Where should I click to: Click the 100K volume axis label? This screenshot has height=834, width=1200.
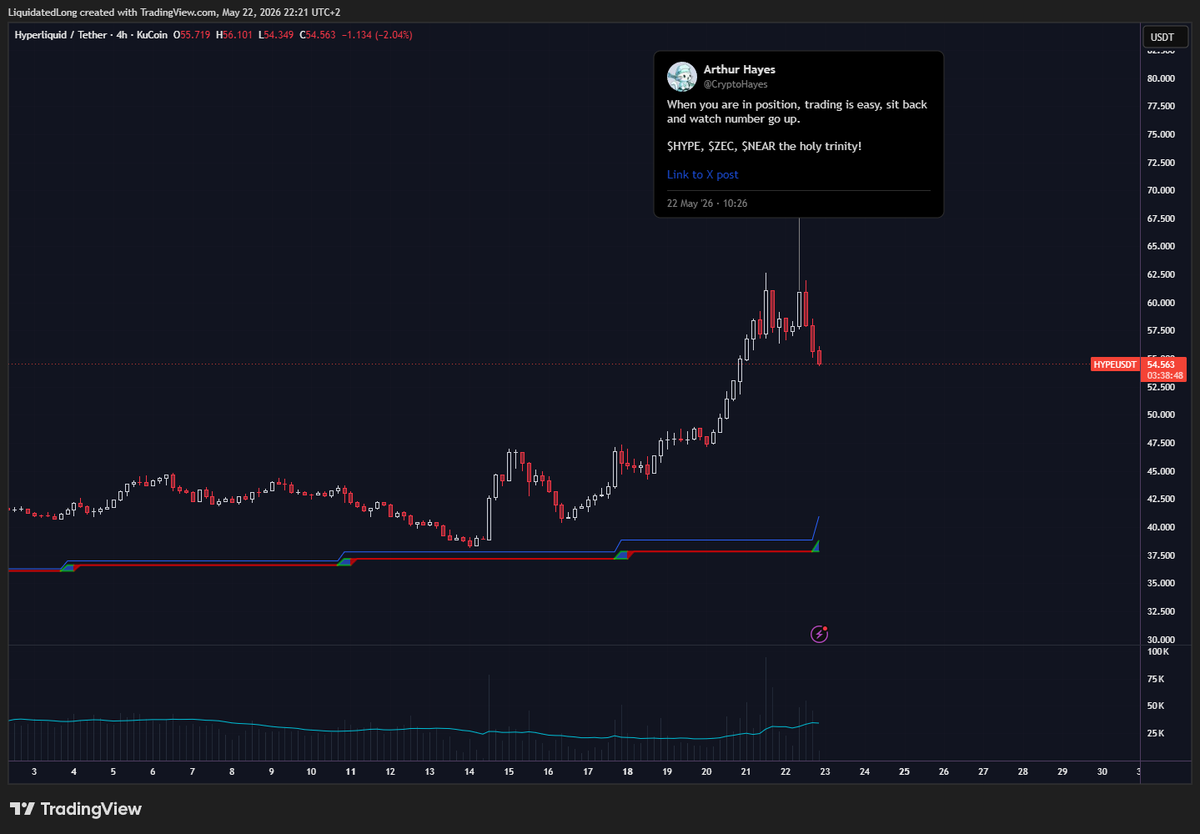(x=1157, y=652)
